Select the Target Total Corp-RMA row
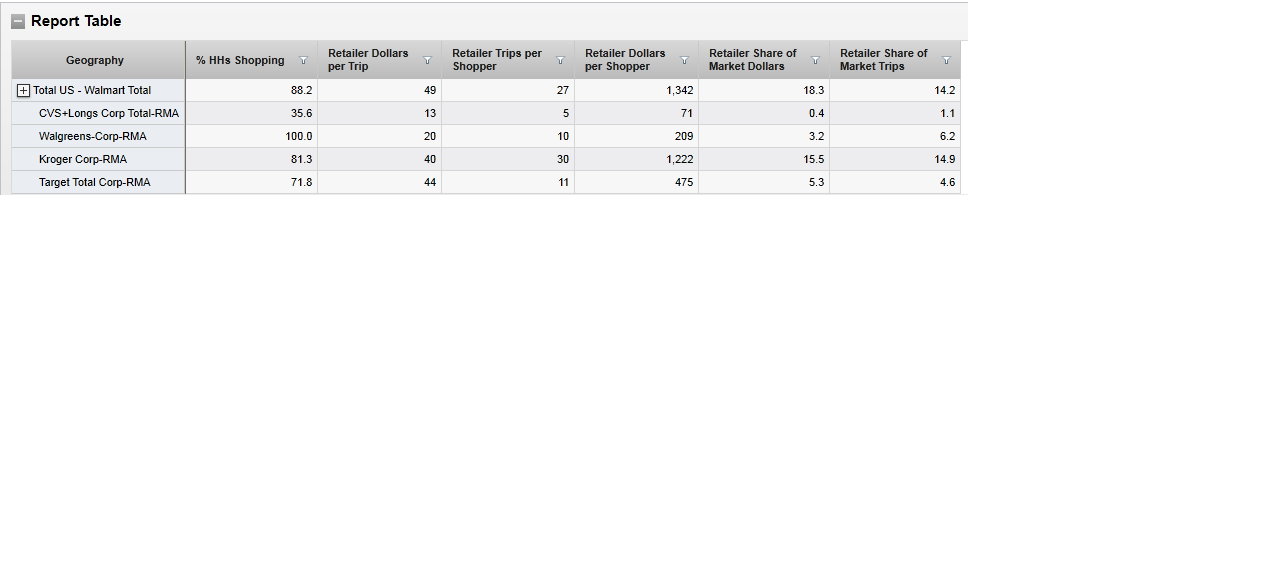Screen dimensions: 1268x587 point(94,183)
